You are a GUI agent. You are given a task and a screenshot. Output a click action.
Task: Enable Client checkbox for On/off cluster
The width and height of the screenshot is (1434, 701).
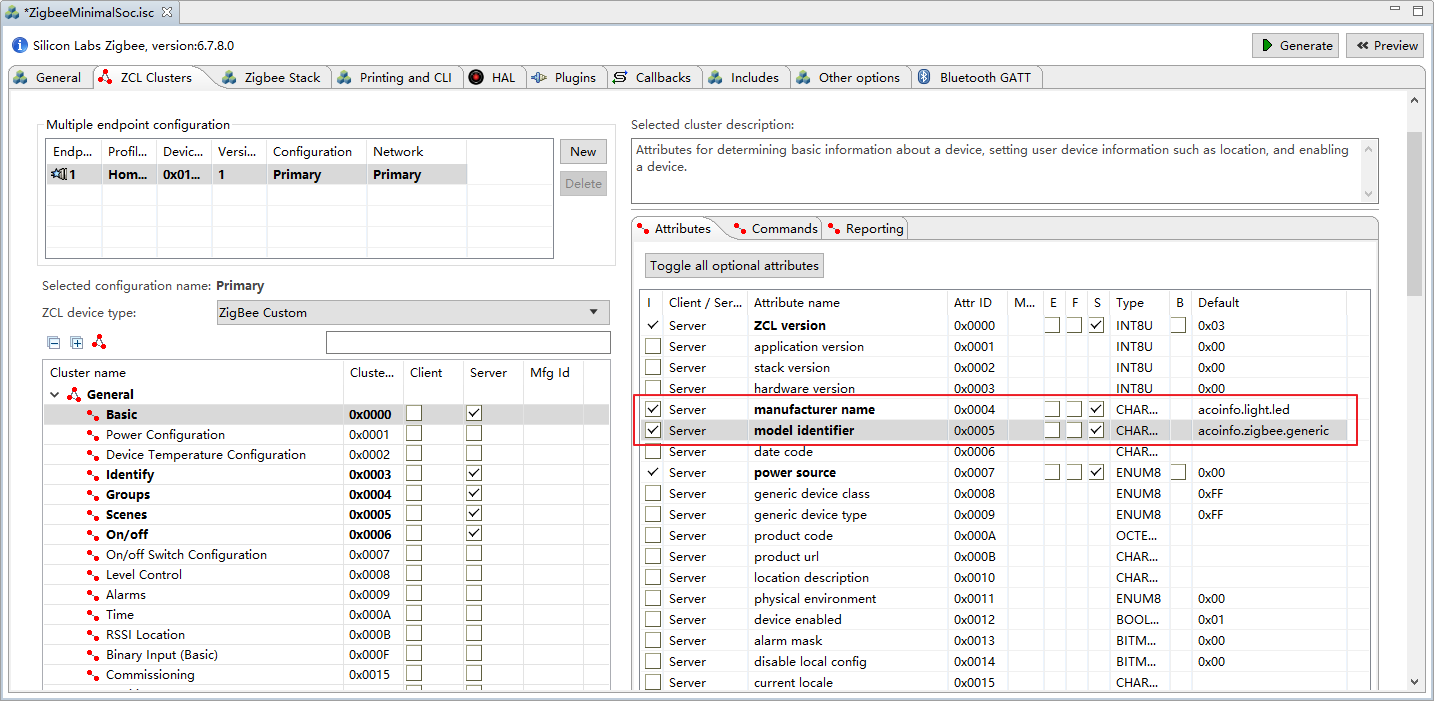point(414,534)
